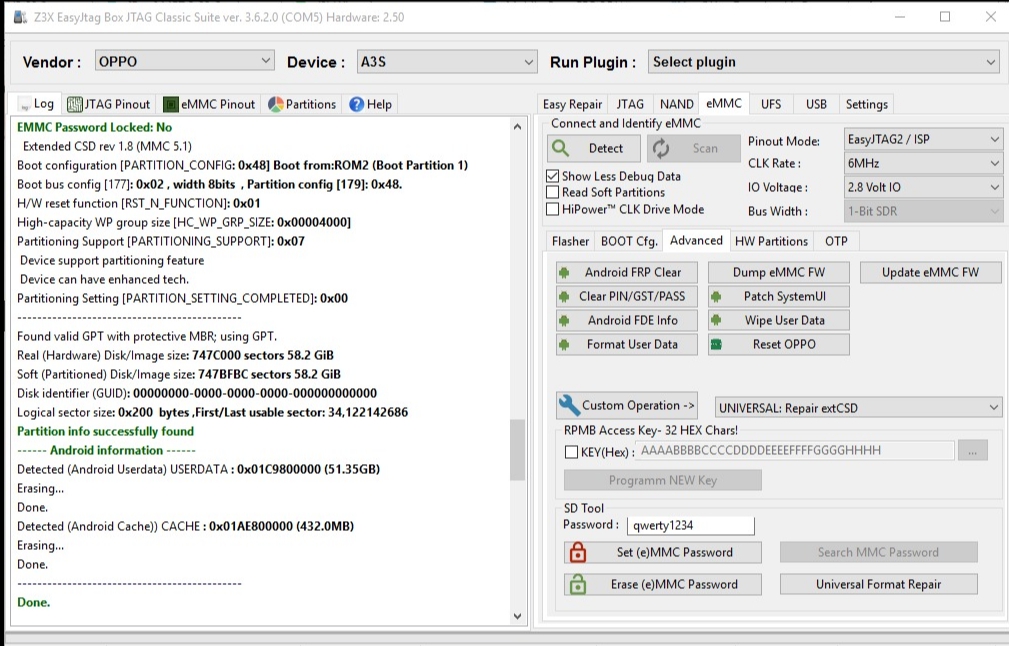This screenshot has width=1009, height=646.
Task: Open the Vendor dropdown showing OPPO
Action: [185, 61]
